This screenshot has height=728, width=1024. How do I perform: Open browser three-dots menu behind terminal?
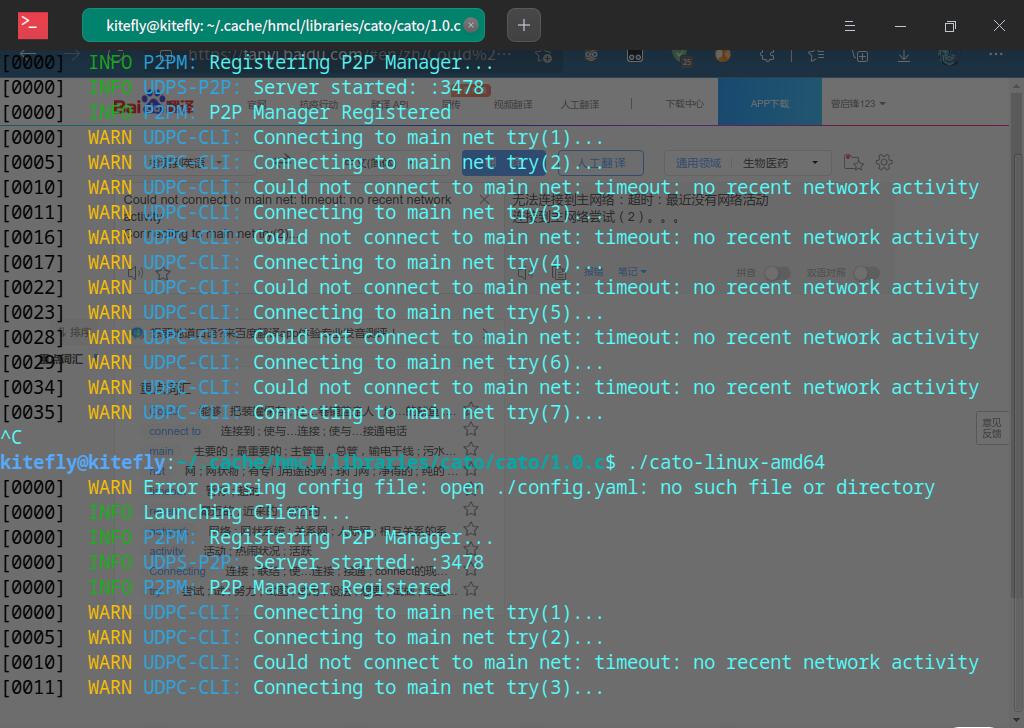(x=995, y=55)
